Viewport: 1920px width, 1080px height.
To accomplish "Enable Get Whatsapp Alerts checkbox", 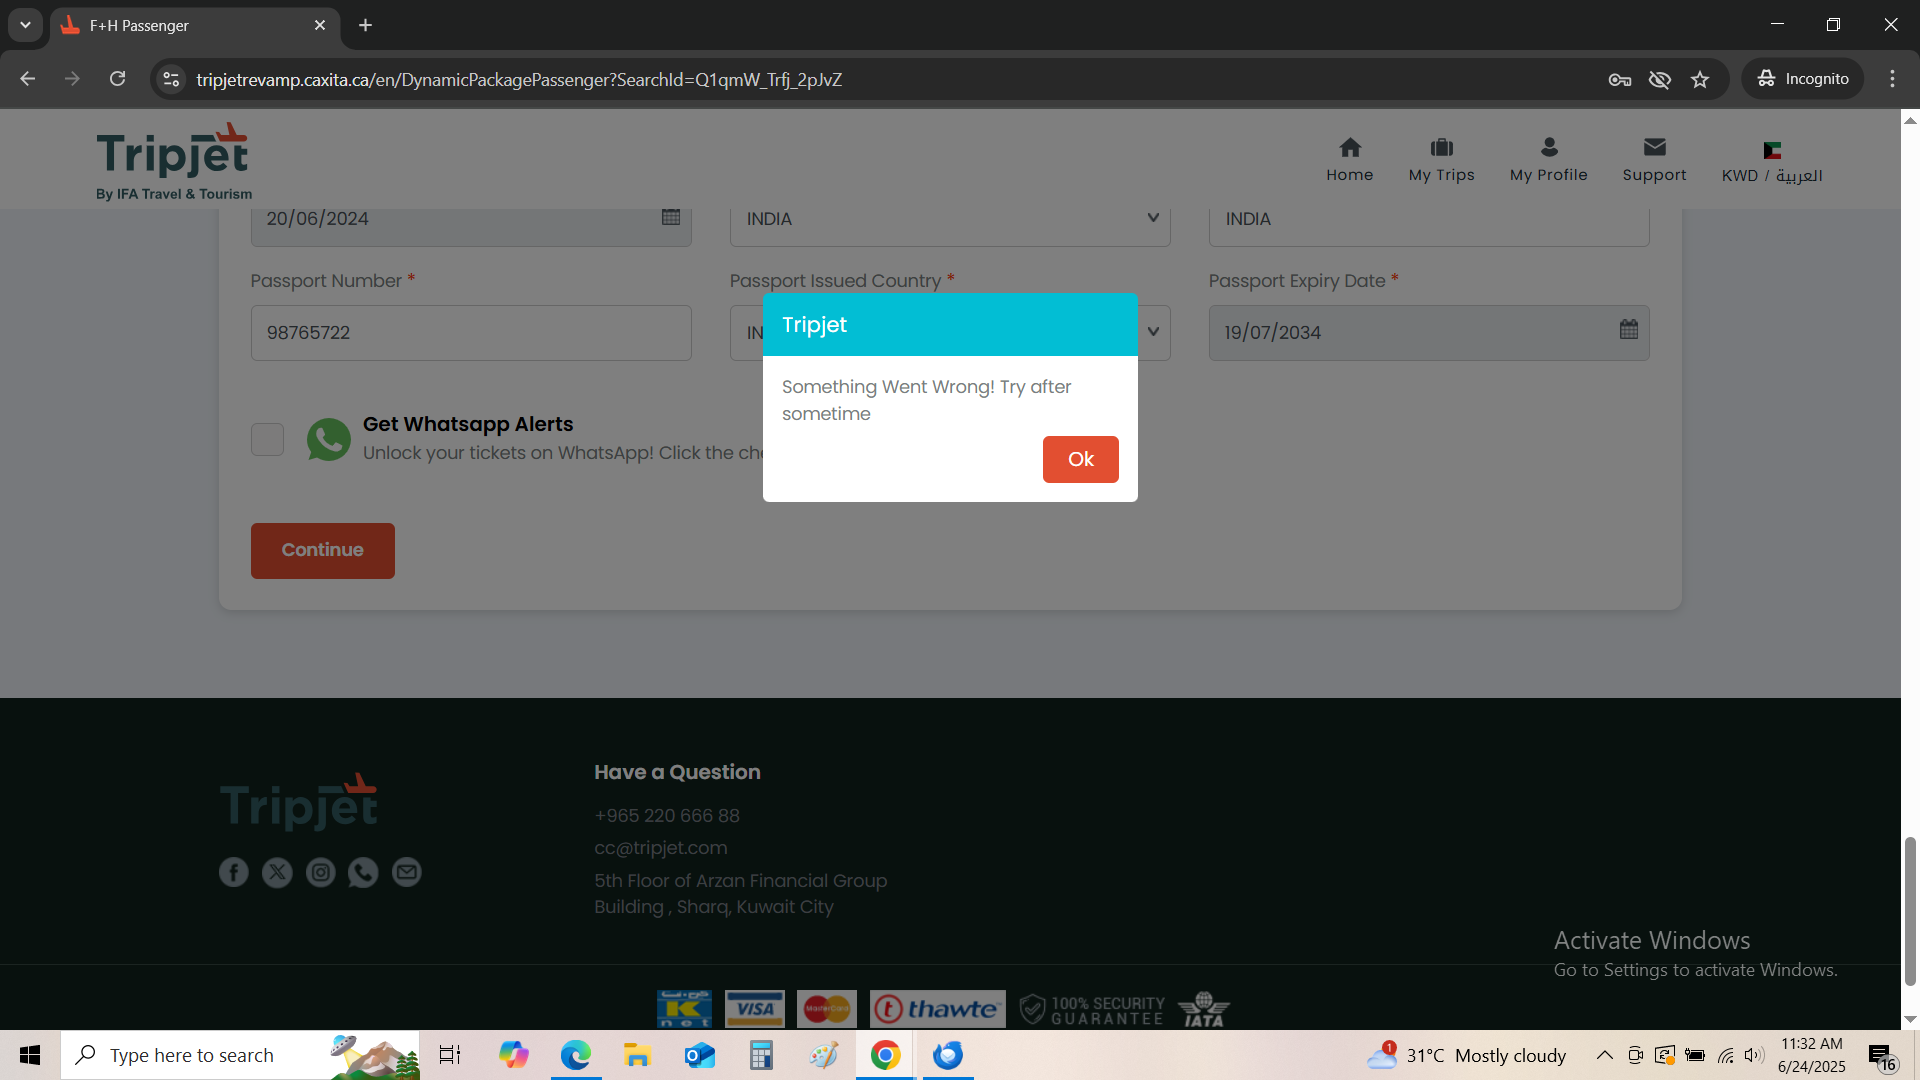I will [267, 439].
